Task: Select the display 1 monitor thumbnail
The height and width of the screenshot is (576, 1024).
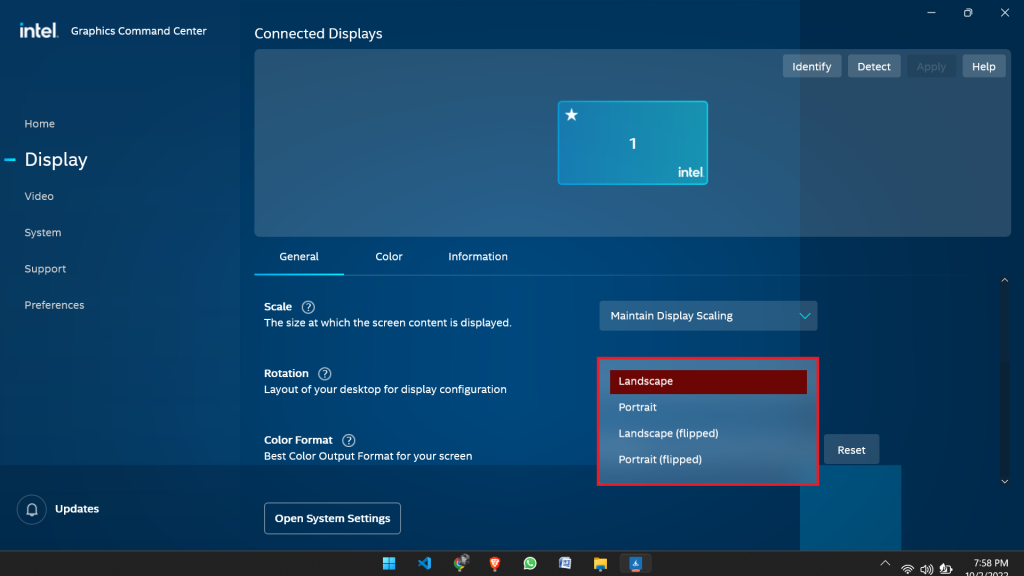Action: (x=633, y=143)
